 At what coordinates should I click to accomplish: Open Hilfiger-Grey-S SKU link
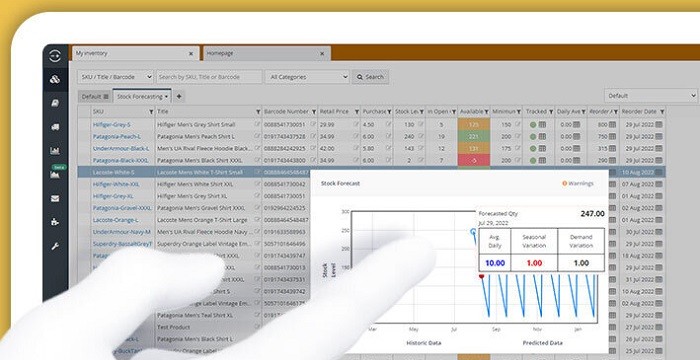coord(112,125)
